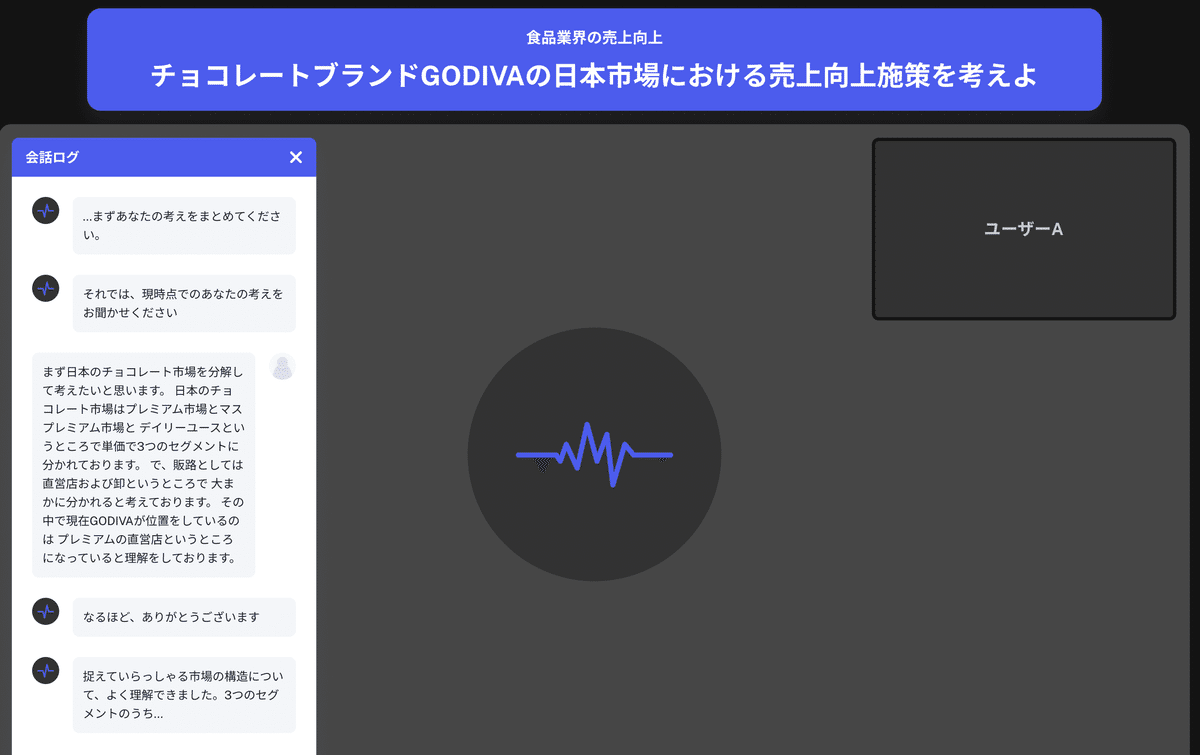
Task: Click the message '捉えていらっしゃる市場の構造について'
Action: point(184,695)
